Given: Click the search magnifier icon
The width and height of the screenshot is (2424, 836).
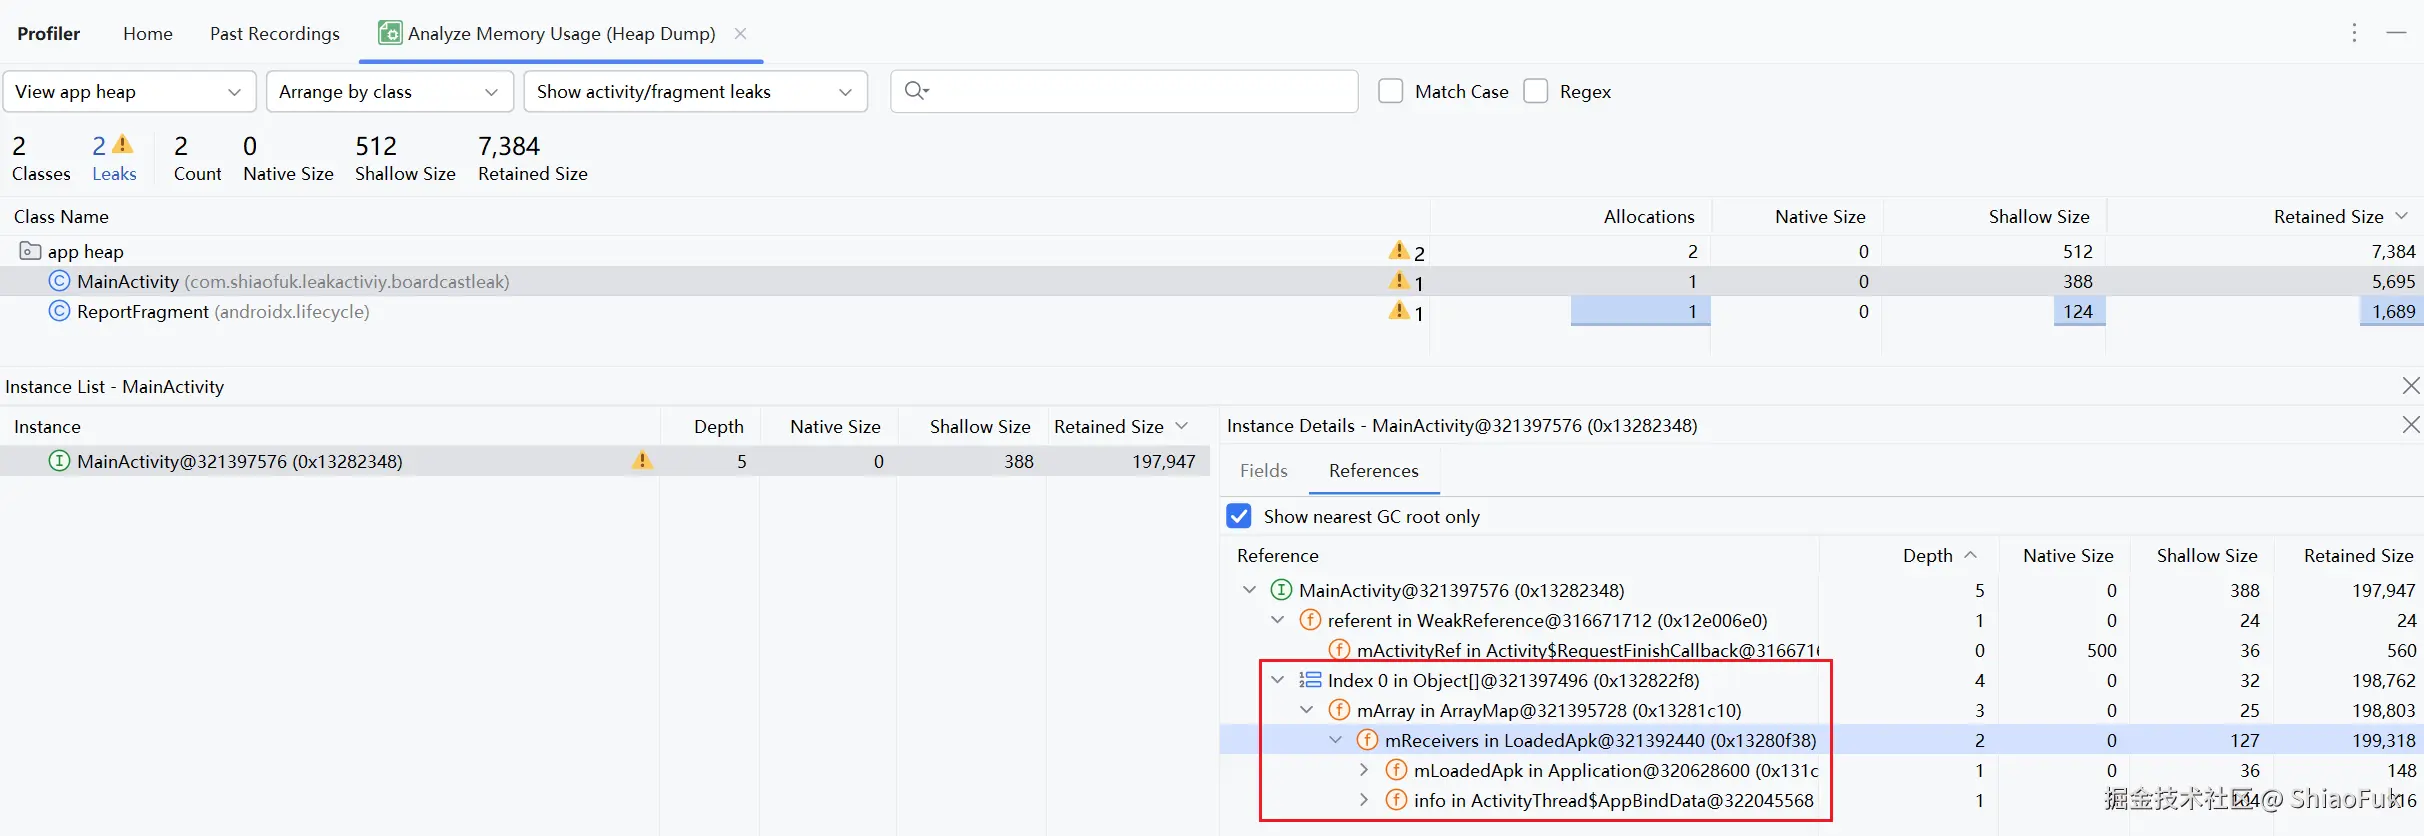Looking at the screenshot, I should (x=915, y=91).
